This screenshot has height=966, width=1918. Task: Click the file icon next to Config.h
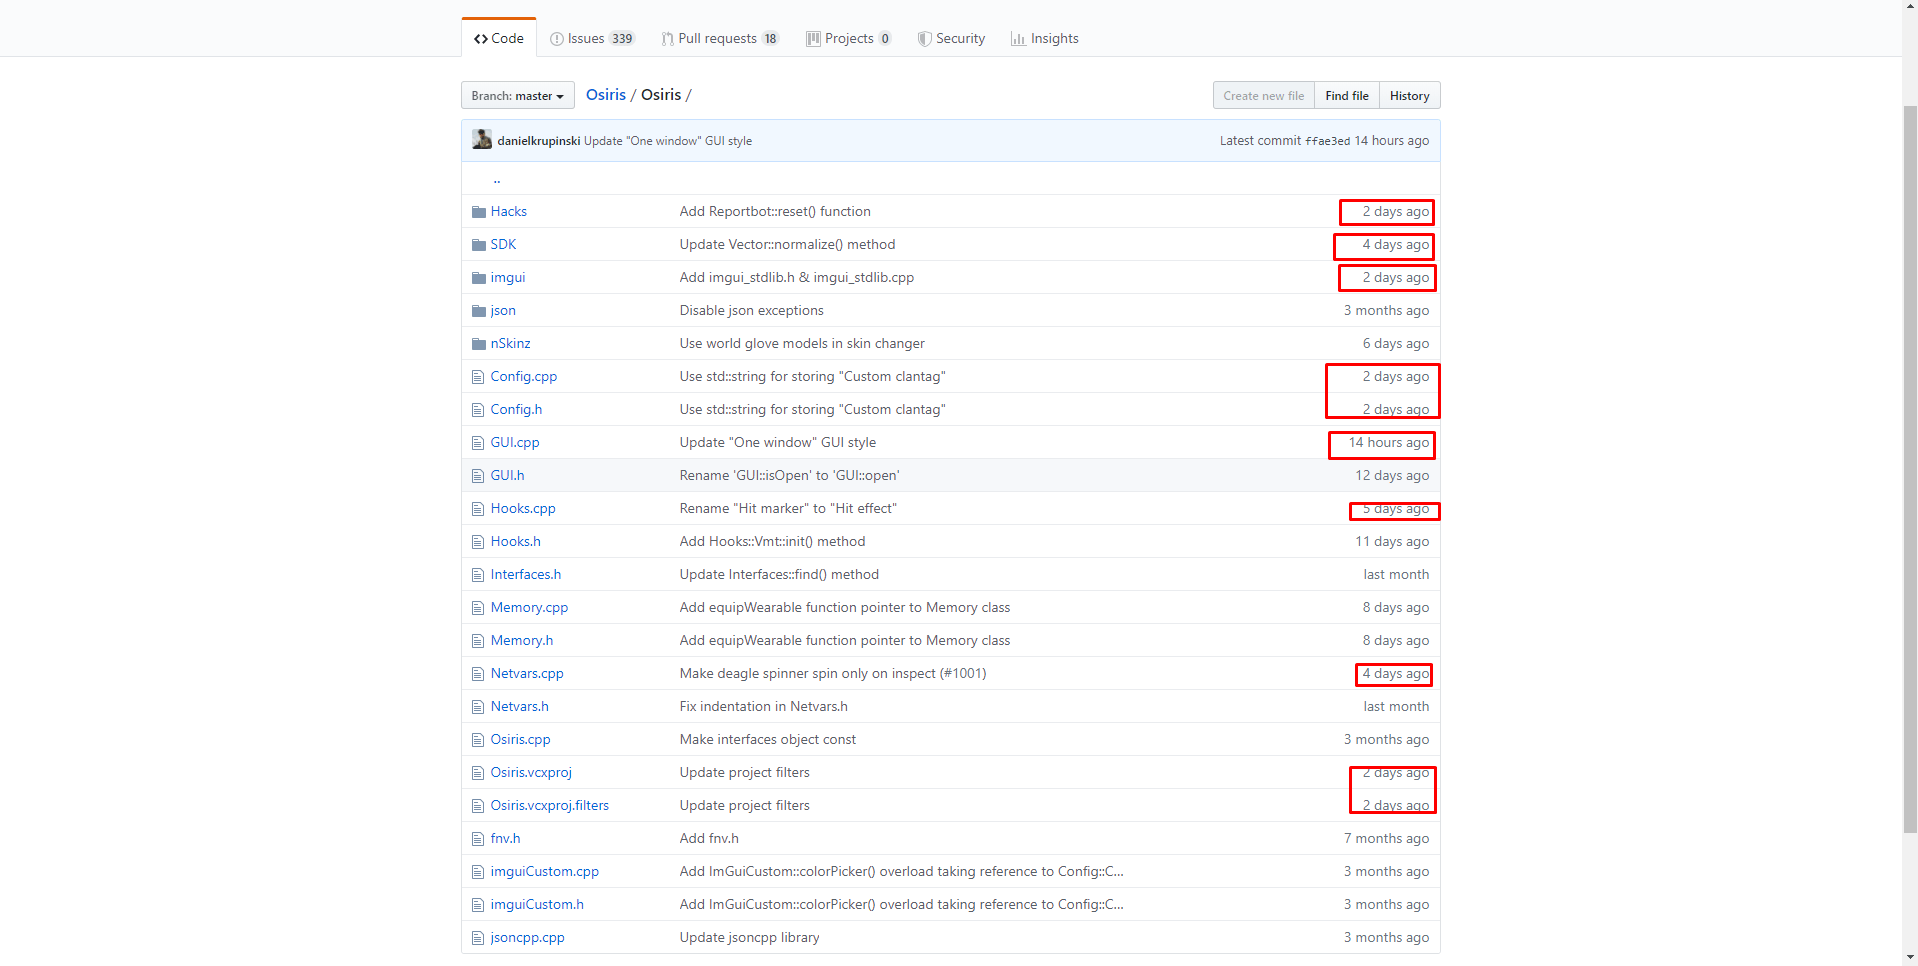click(x=478, y=410)
